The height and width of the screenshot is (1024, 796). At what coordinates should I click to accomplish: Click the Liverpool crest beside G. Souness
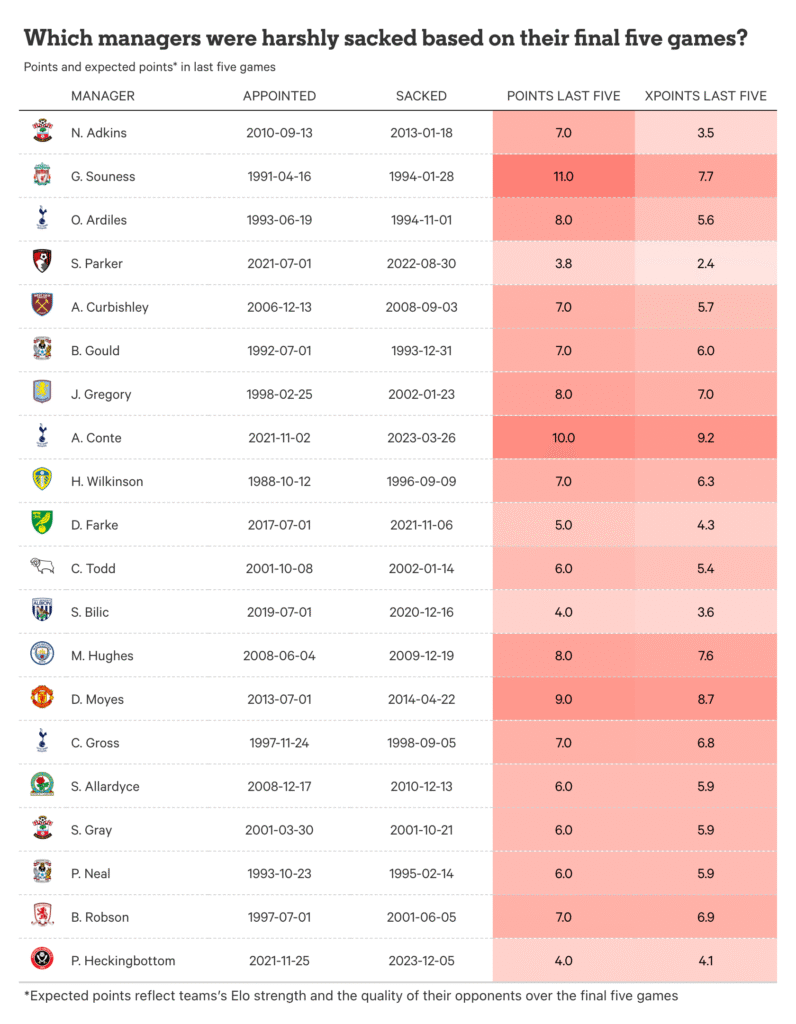41,176
